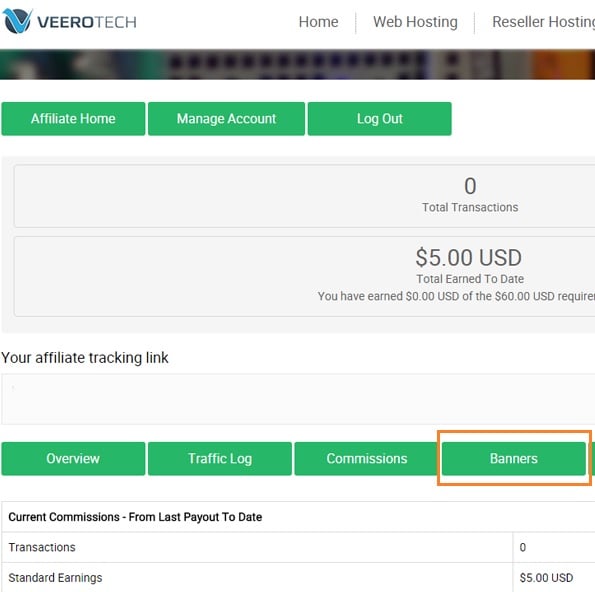The height and width of the screenshot is (592, 595).
Task: Click the '$5.00 USD' total earned amount
Action: pos(469,257)
